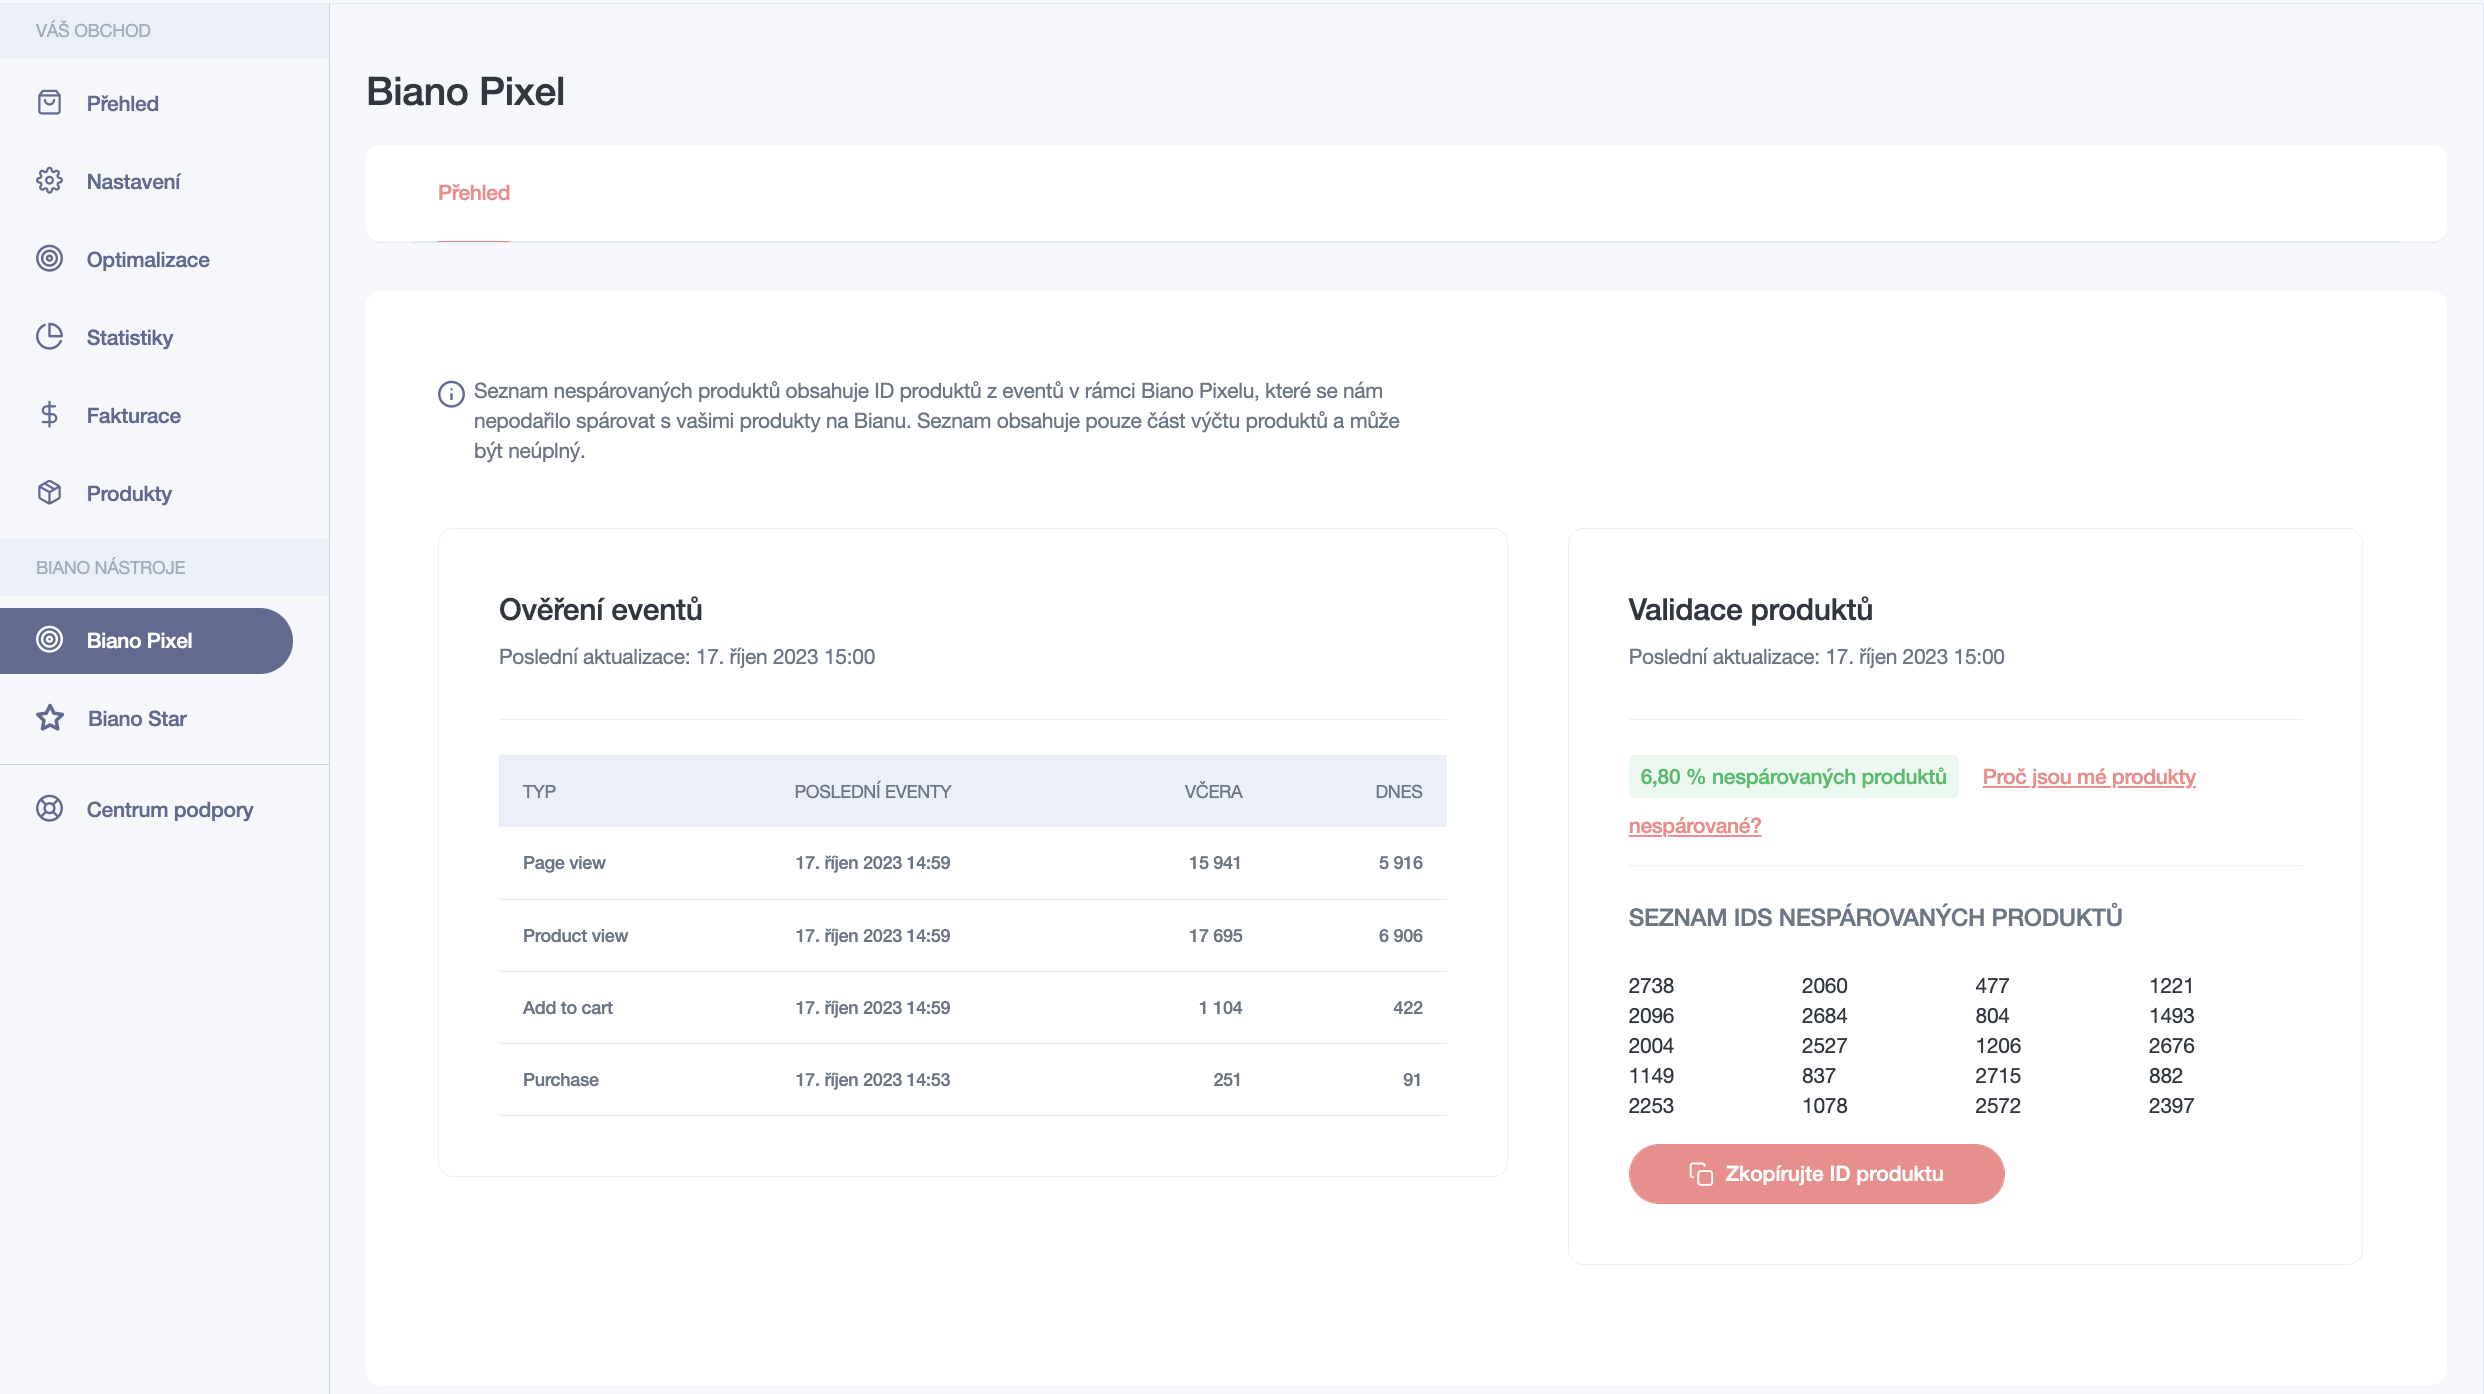This screenshot has width=2484, height=1394.
Task: Switch to the Přehled tab
Action: tap(474, 193)
